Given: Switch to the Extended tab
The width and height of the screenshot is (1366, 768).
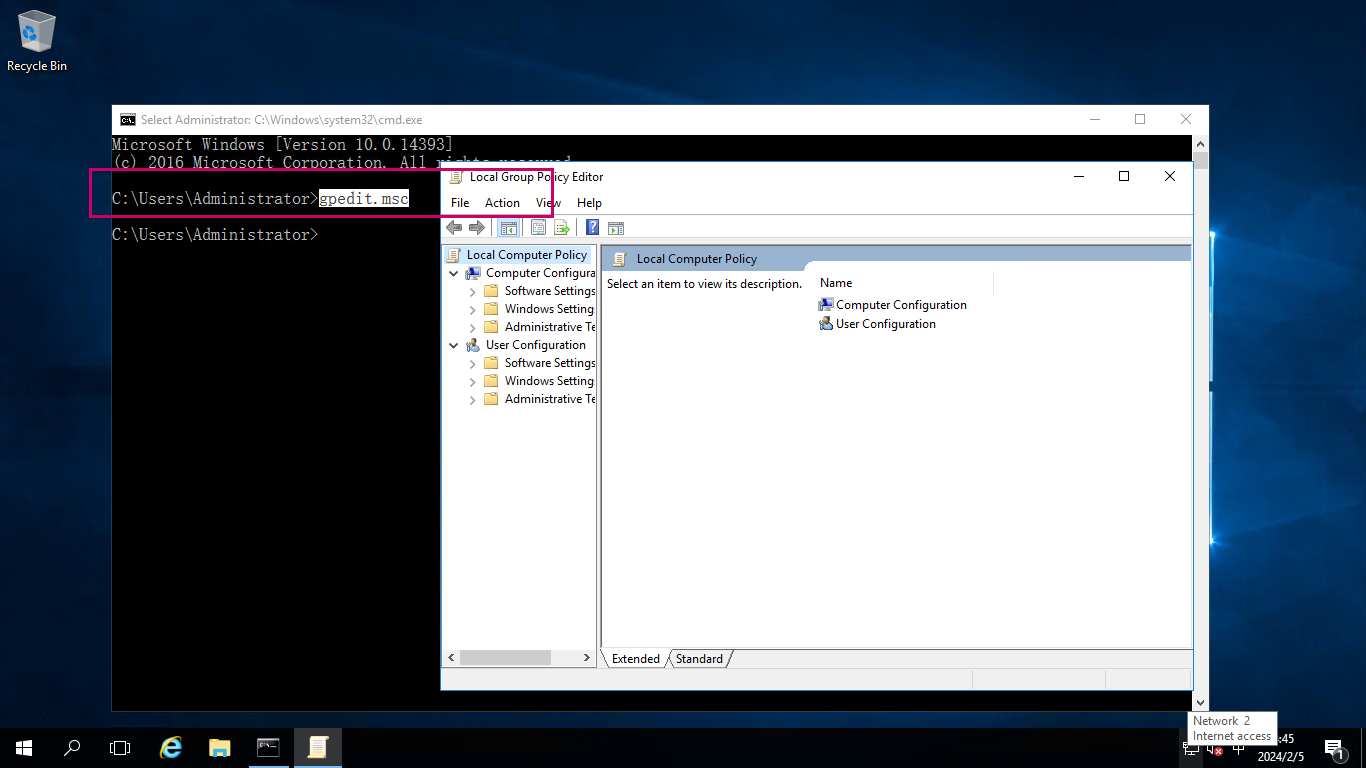Looking at the screenshot, I should pos(636,659).
